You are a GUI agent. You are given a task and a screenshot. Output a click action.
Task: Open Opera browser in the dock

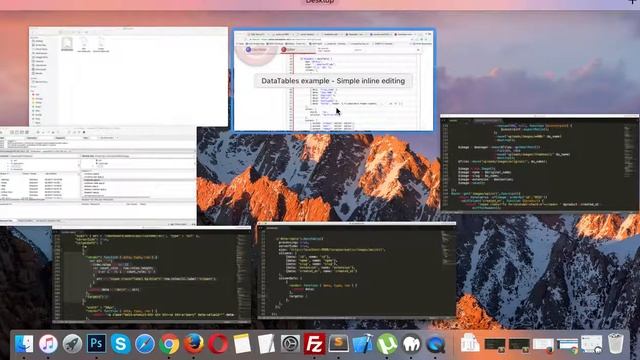click(218, 344)
